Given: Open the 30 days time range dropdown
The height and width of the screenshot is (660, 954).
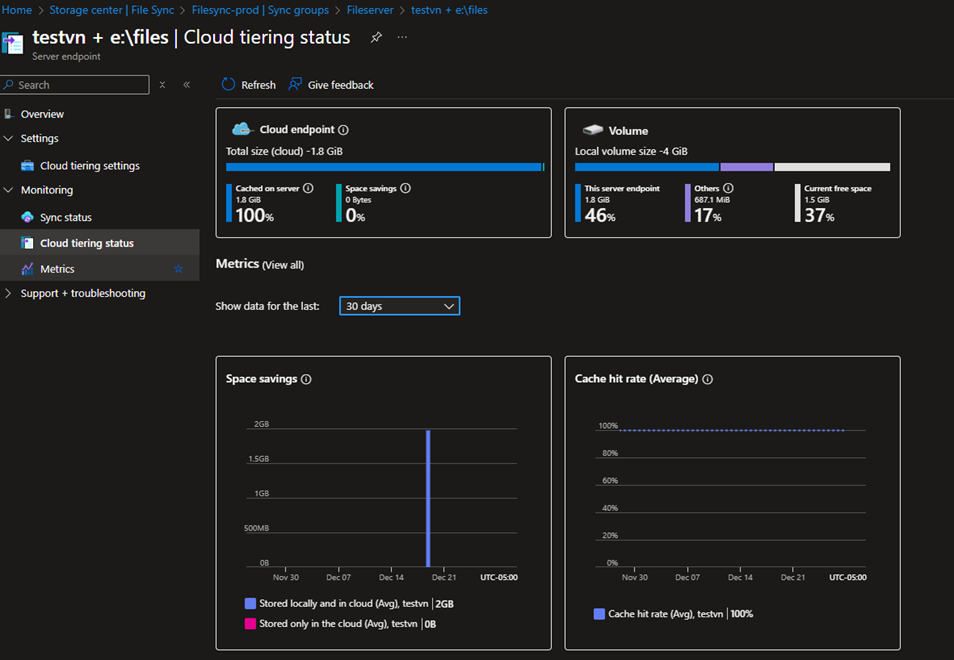Looking at the screenshot, I should [399, 306].
